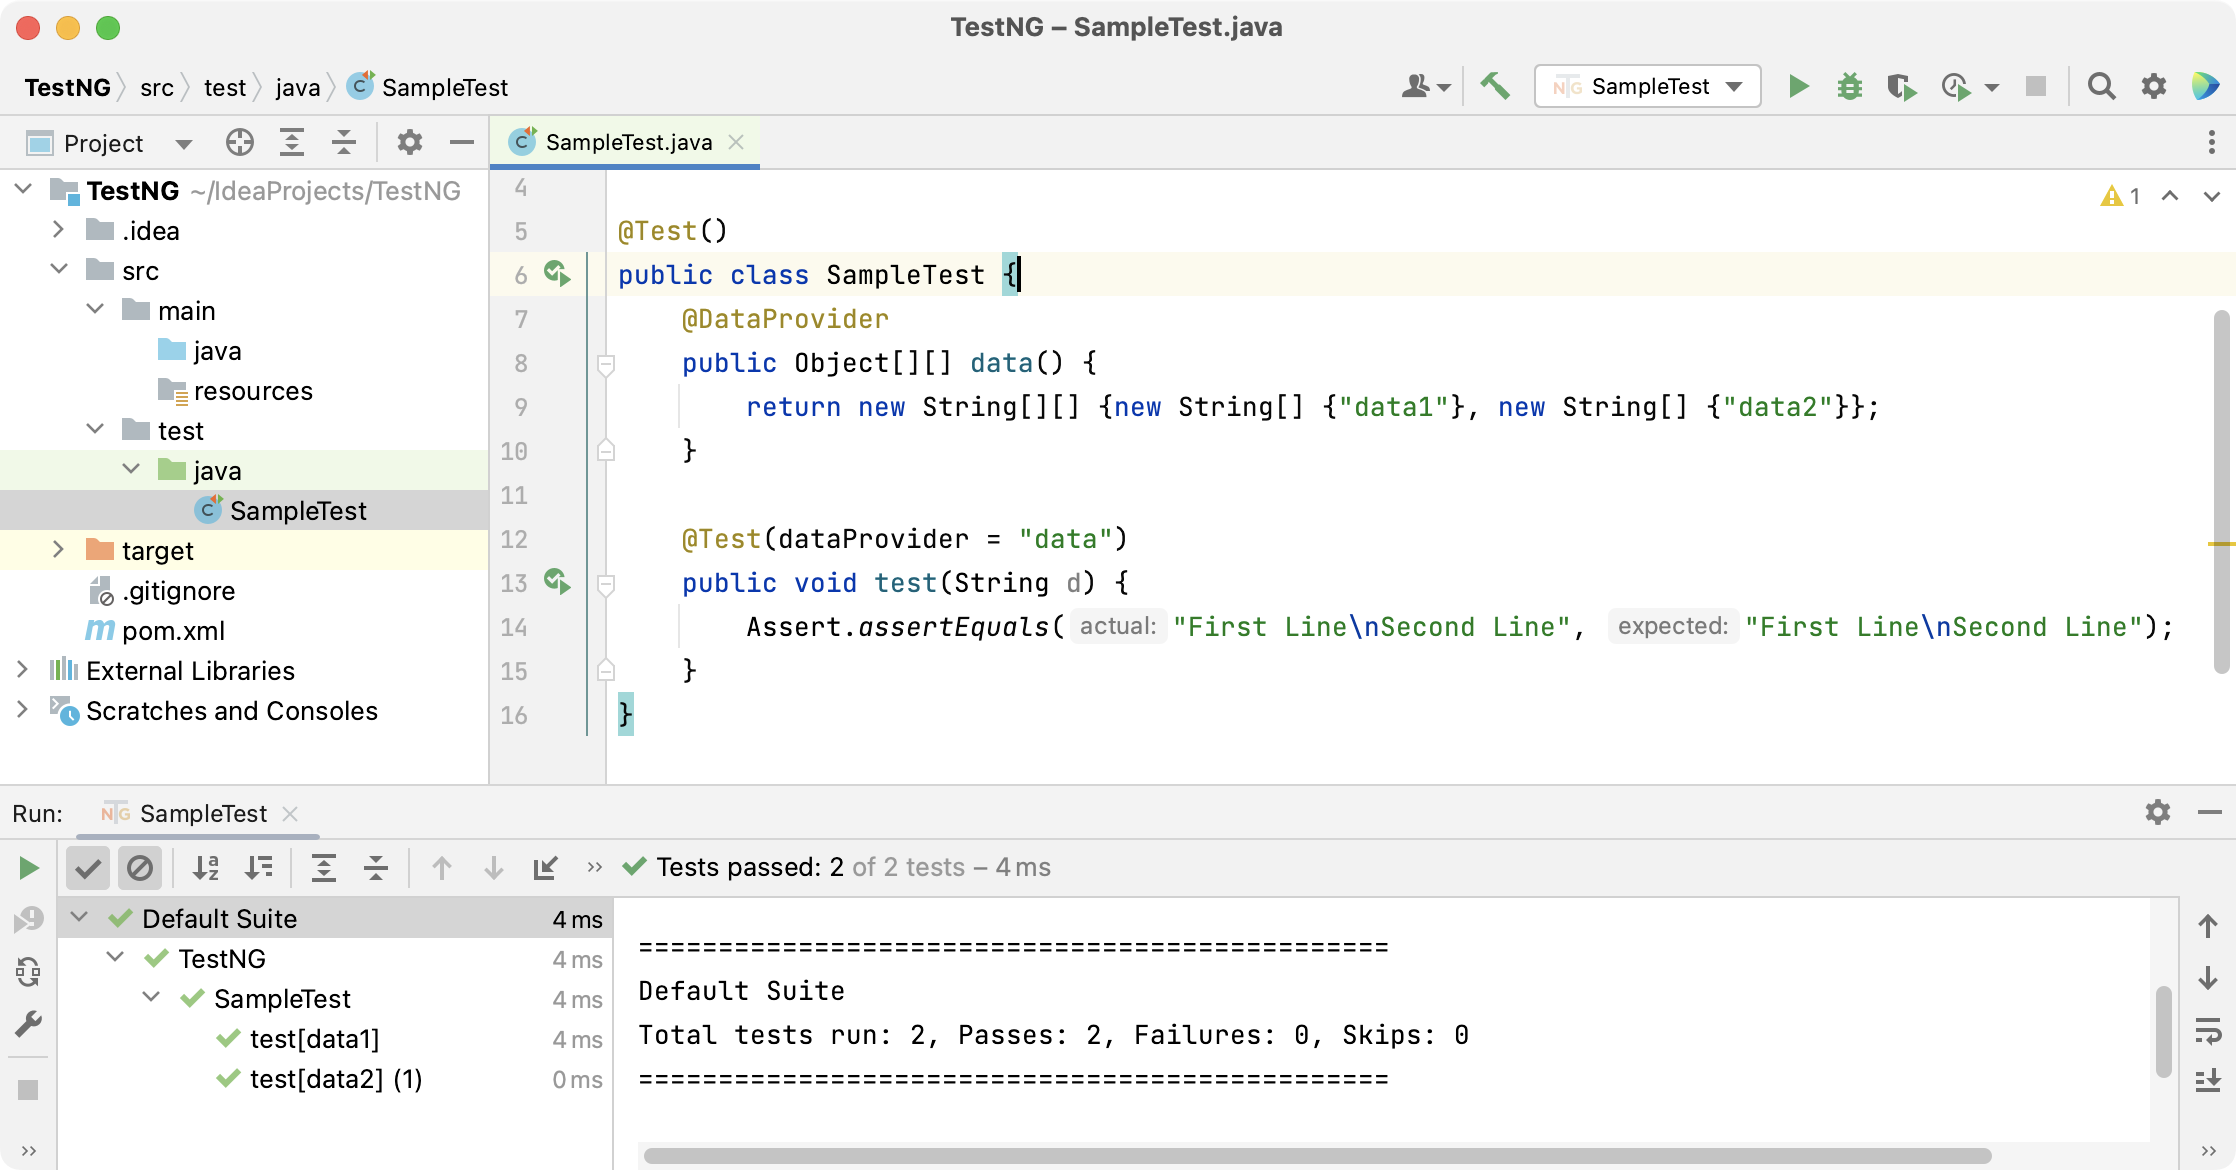Export test results icon
This screenshot has height=1170, width=2236.
(x=545, y=868)
